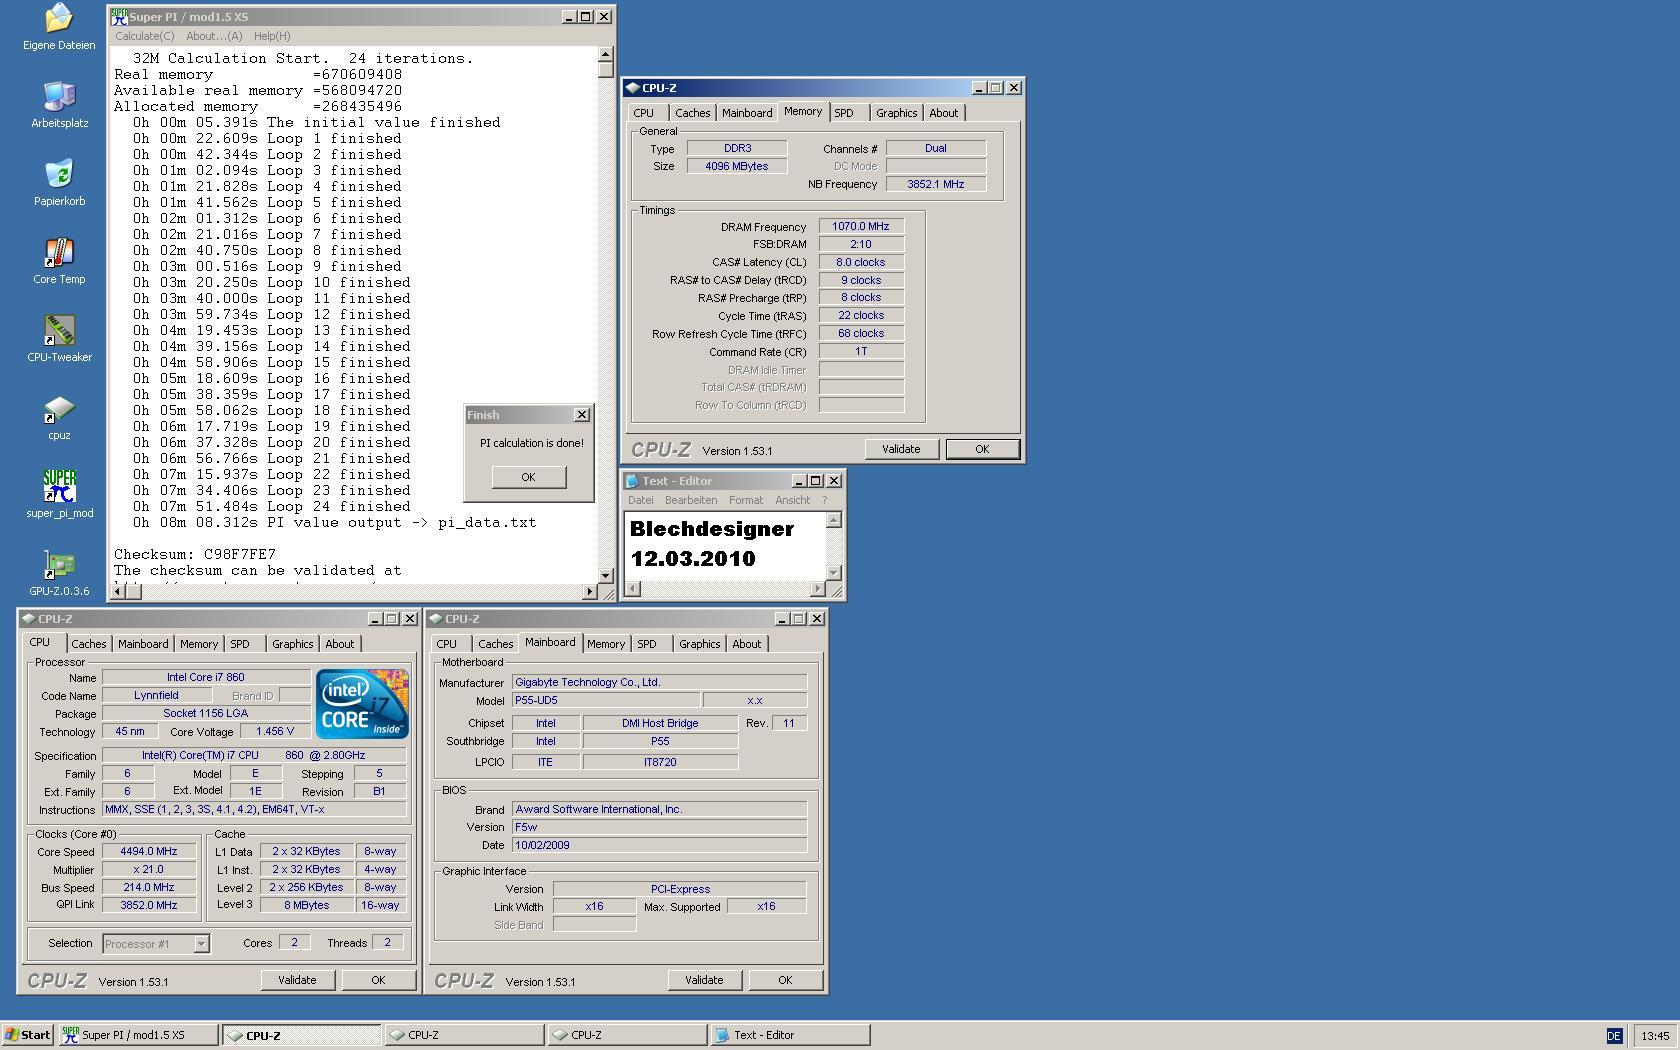
Task: Open the ? help menu in Text - Editor
Action: coord(824,500)
